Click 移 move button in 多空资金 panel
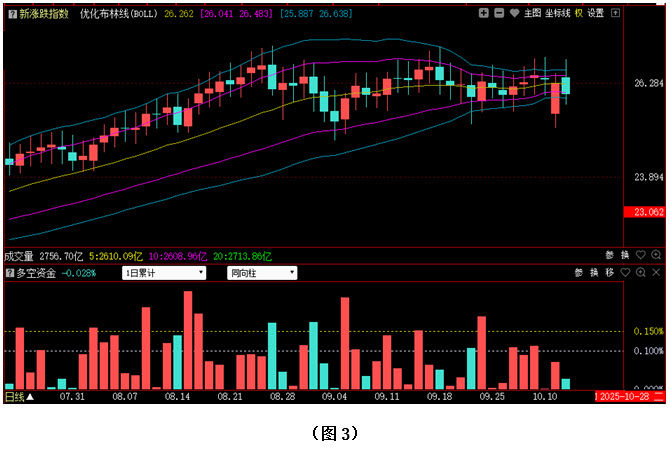This screenshot has width=670, height=452. 609,272
